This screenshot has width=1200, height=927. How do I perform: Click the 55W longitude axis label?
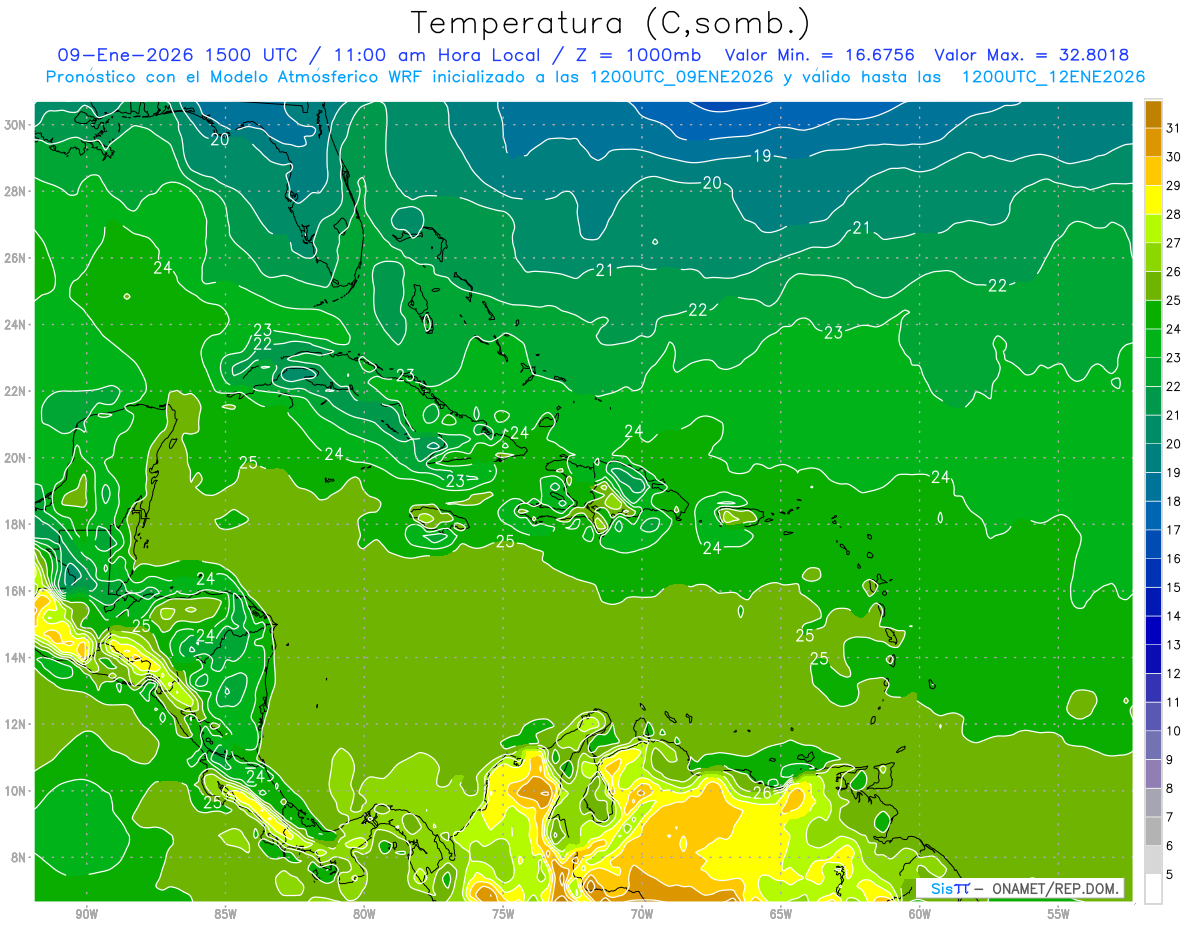1059,914
